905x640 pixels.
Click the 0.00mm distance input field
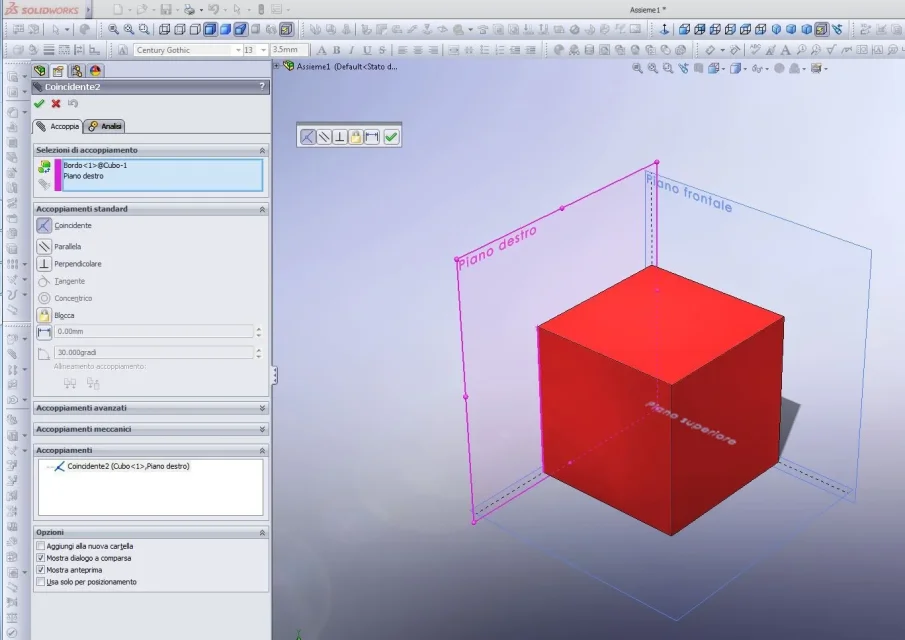[x=152, y=331]
